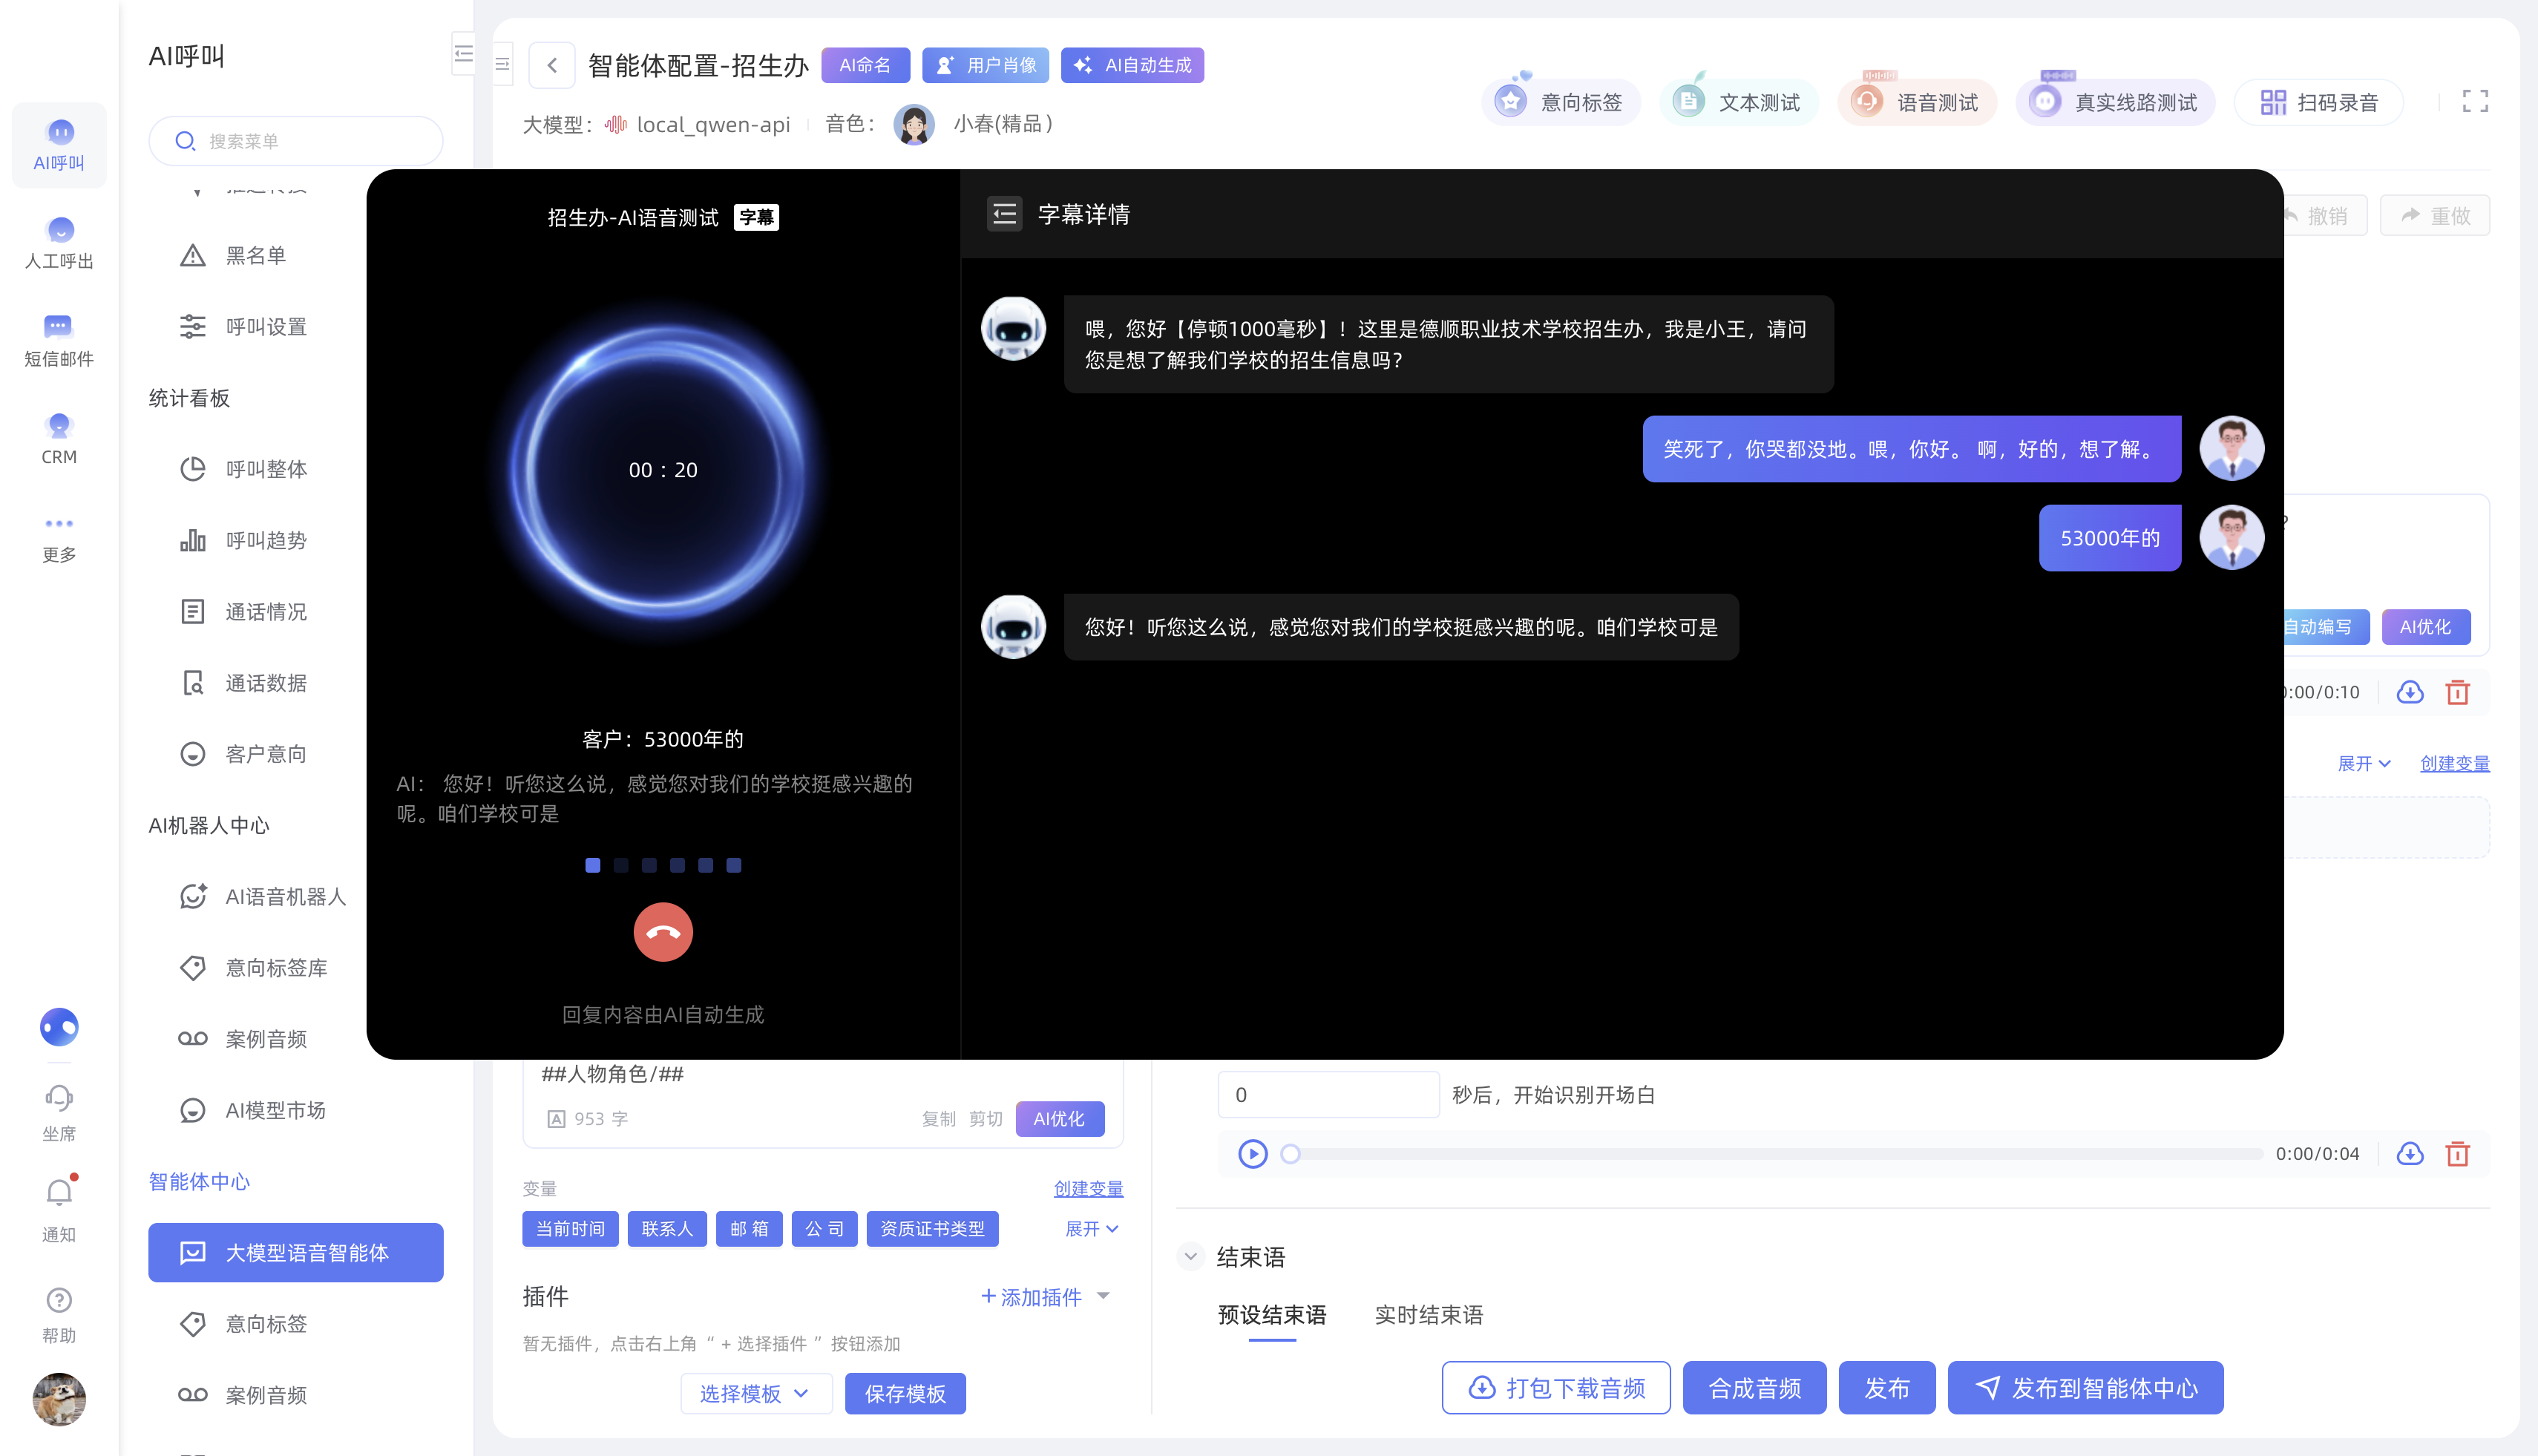Toggle fullscreen with the corner brackets icon
The height and width of the screenshot is (1456, 2538).
point(2475,101)
